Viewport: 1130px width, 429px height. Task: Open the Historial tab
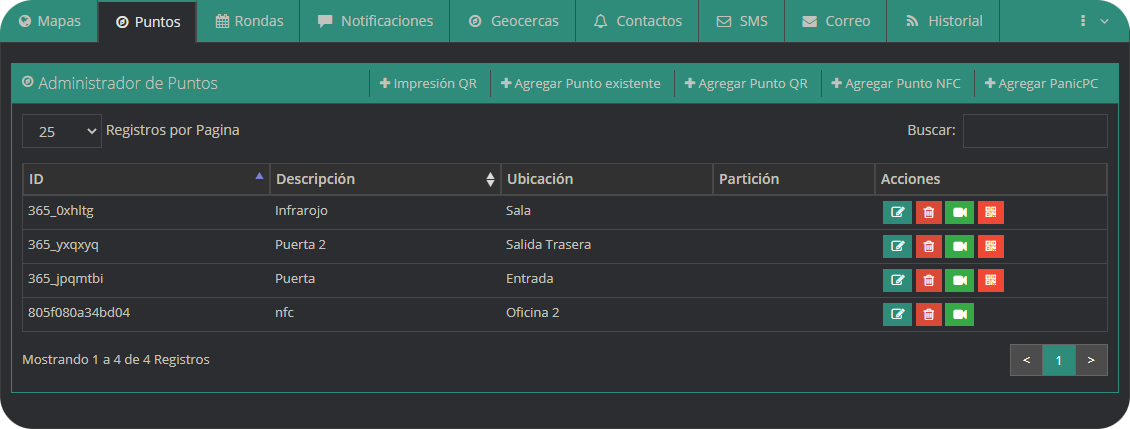[x=944, y=21]
